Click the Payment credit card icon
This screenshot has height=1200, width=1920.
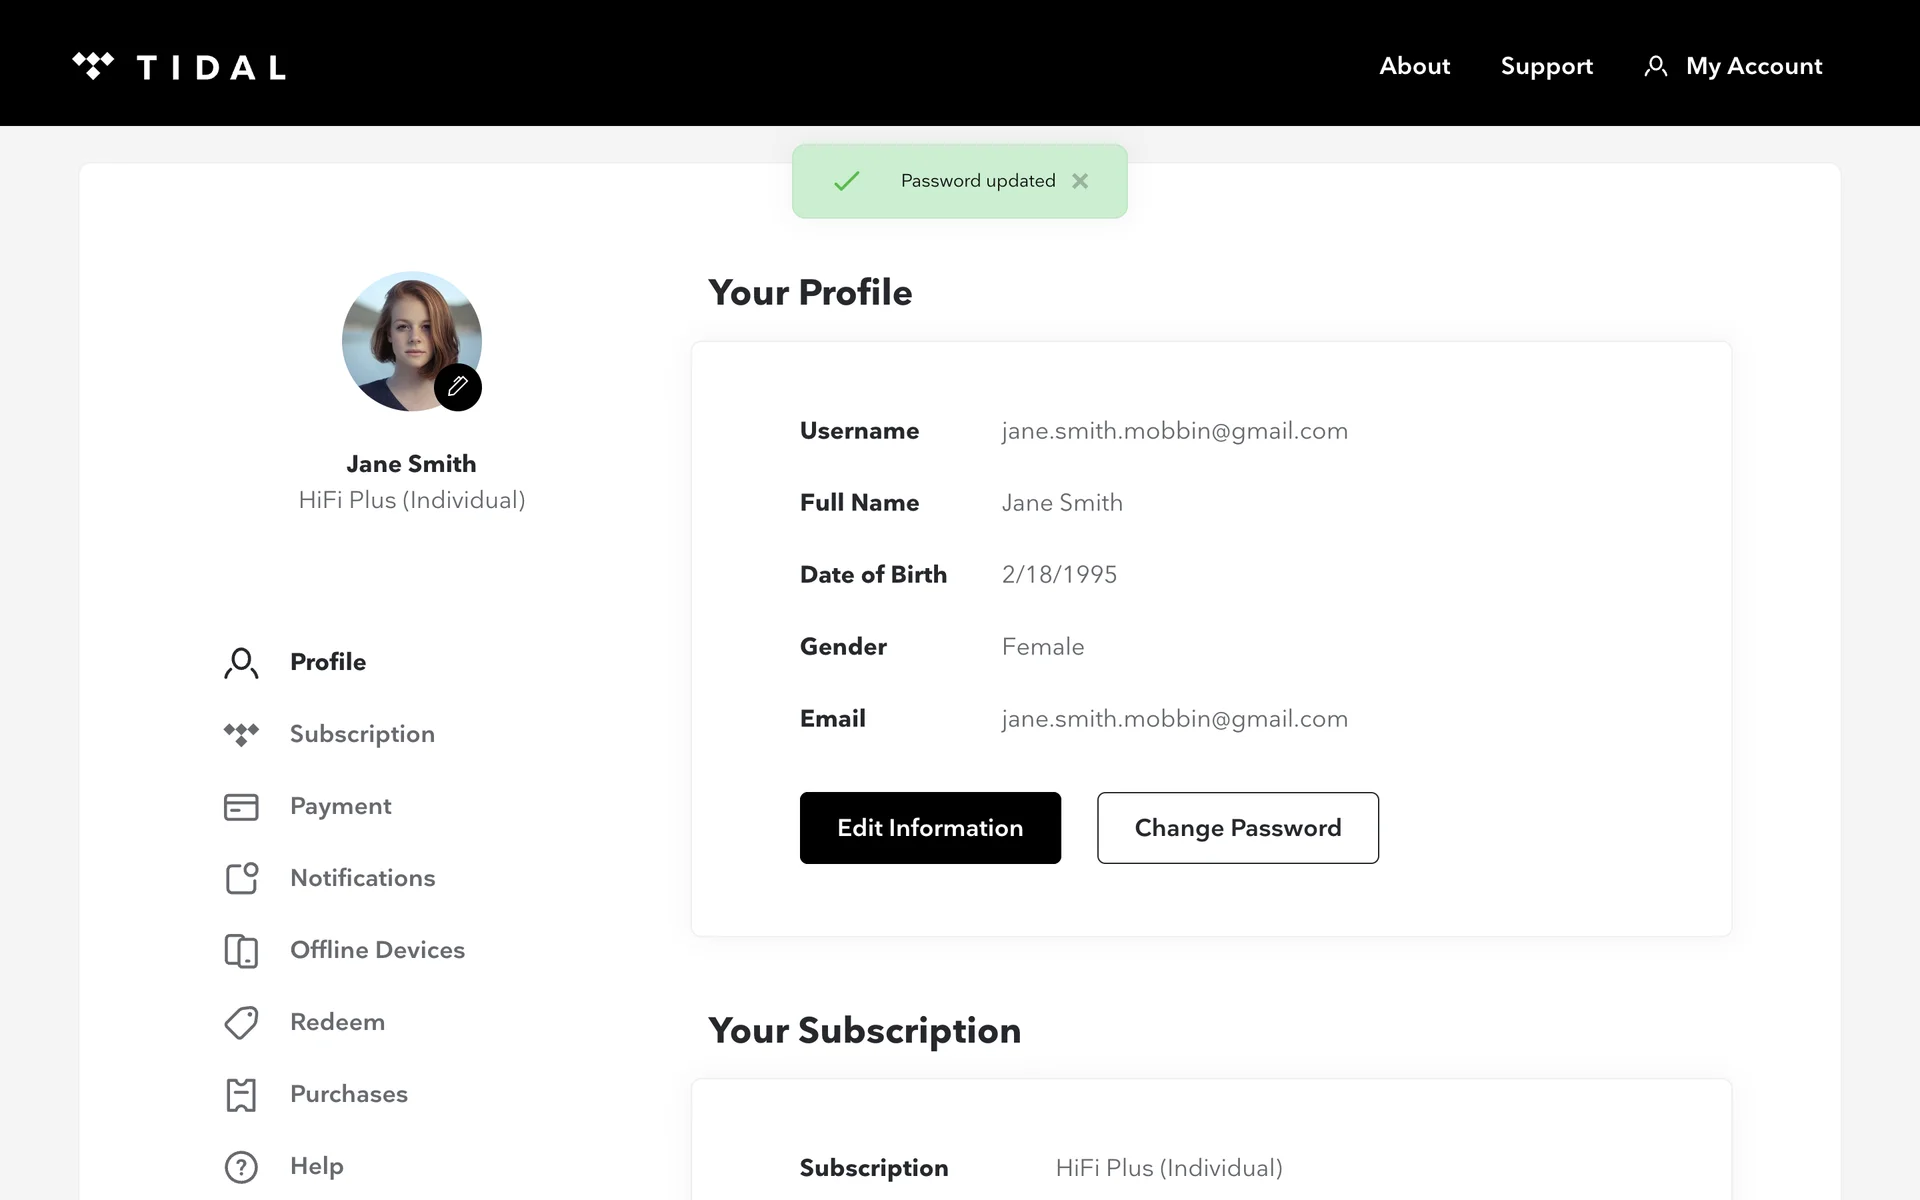pos(241,807)
